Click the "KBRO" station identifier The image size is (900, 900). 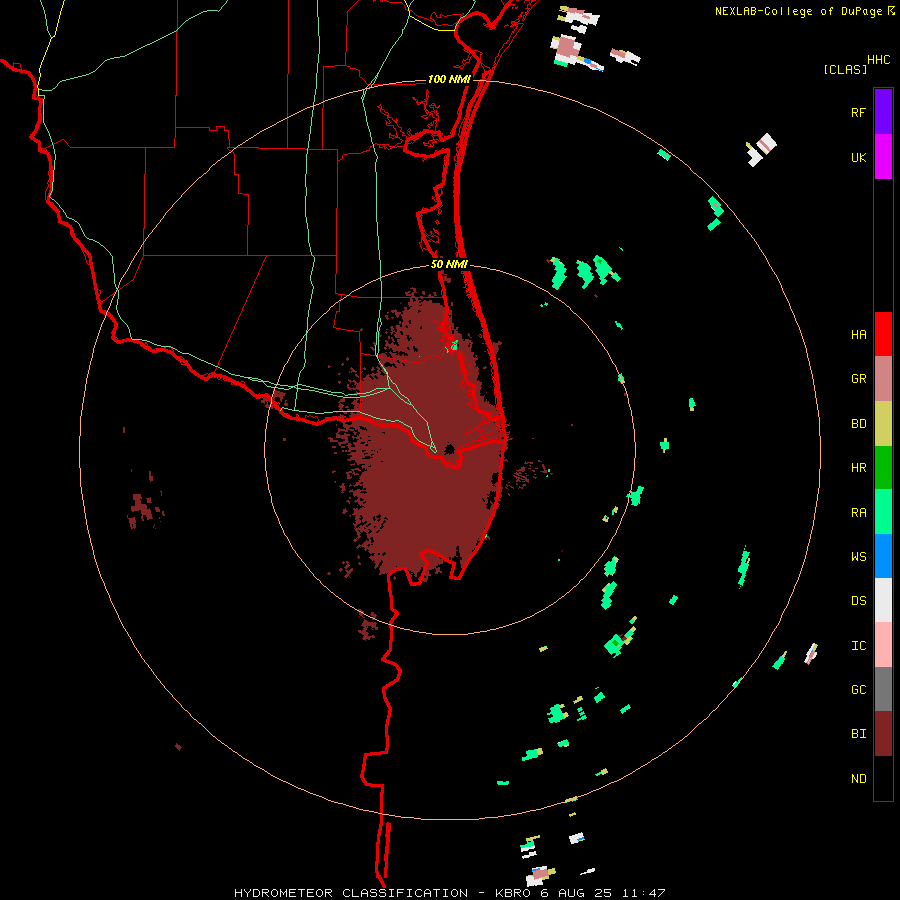tap(513, 893)
